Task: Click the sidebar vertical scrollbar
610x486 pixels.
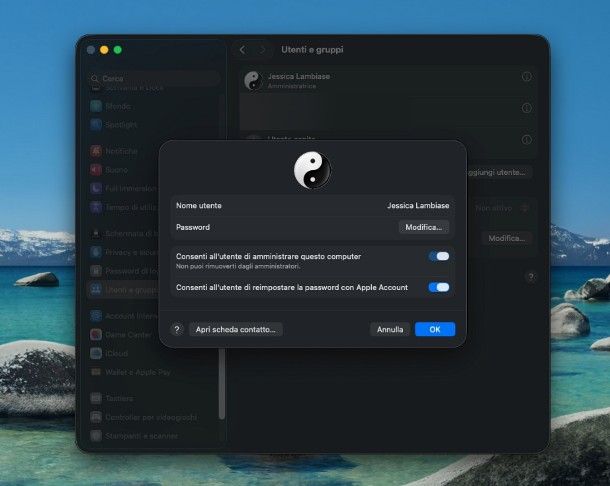Action: coord(222,383)
